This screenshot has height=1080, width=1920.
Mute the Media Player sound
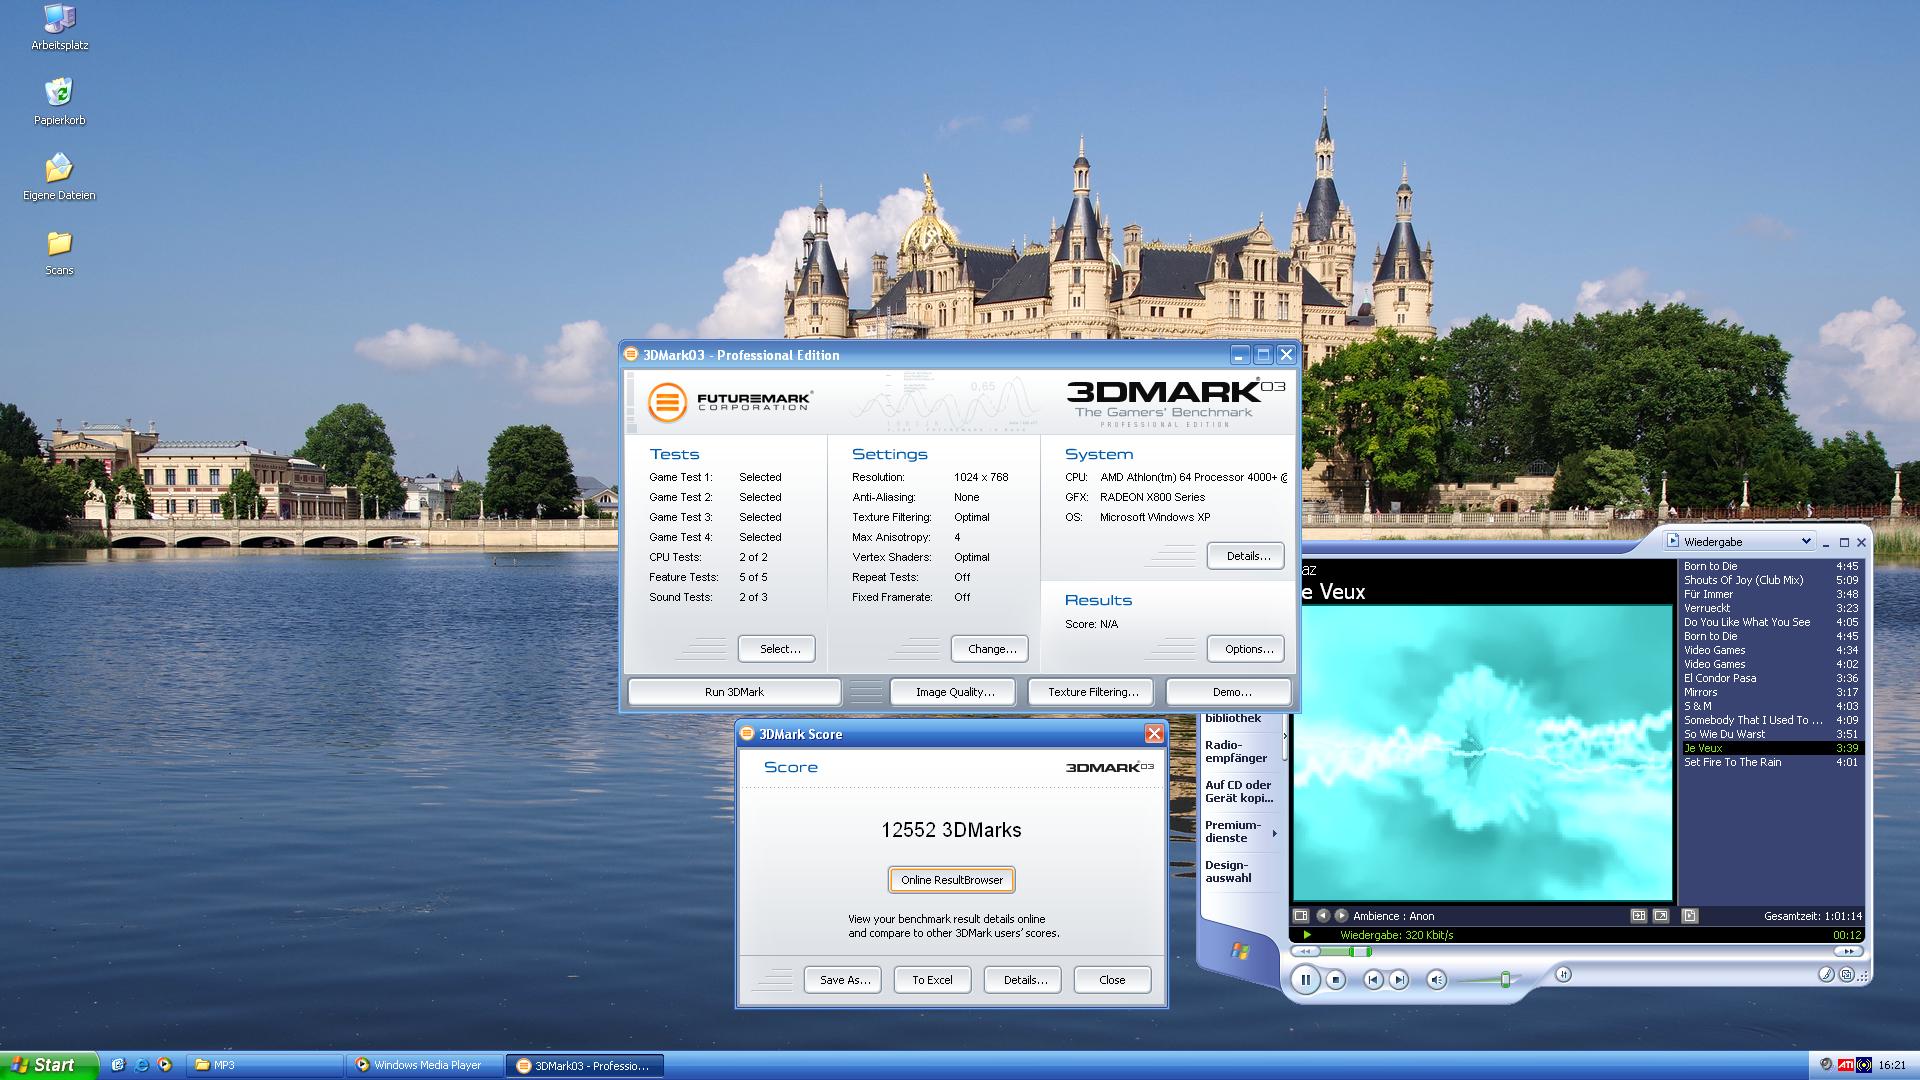(x=1436, y=980)
